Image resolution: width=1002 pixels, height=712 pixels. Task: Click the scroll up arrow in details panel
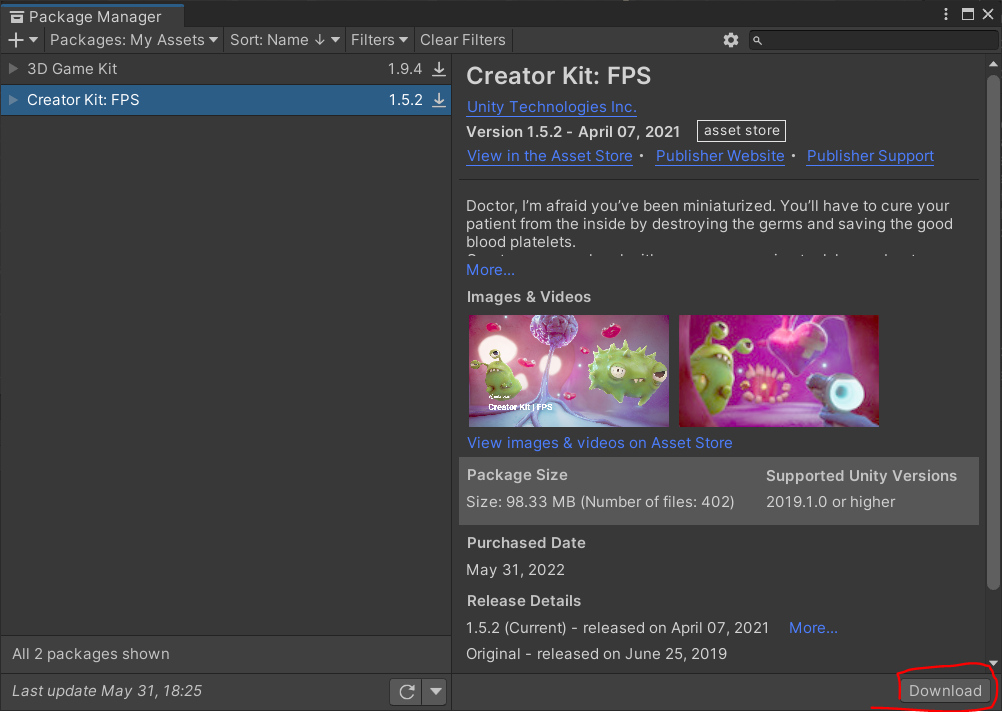pyautogui.click(x=993, y=64)
